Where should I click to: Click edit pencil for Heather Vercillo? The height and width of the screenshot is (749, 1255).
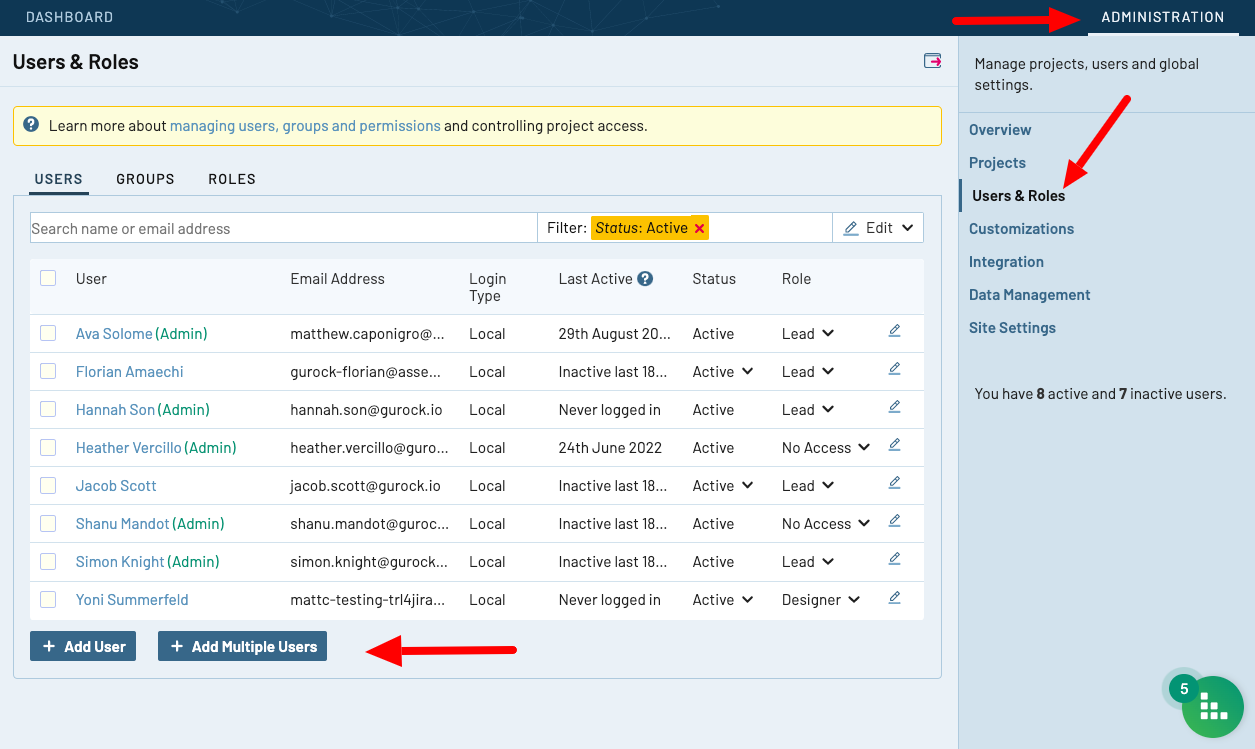tap(894, 445)
